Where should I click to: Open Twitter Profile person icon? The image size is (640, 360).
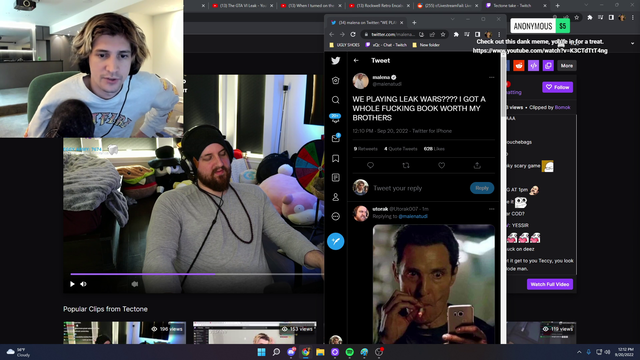pyautogui.click(x=336, y=197)
